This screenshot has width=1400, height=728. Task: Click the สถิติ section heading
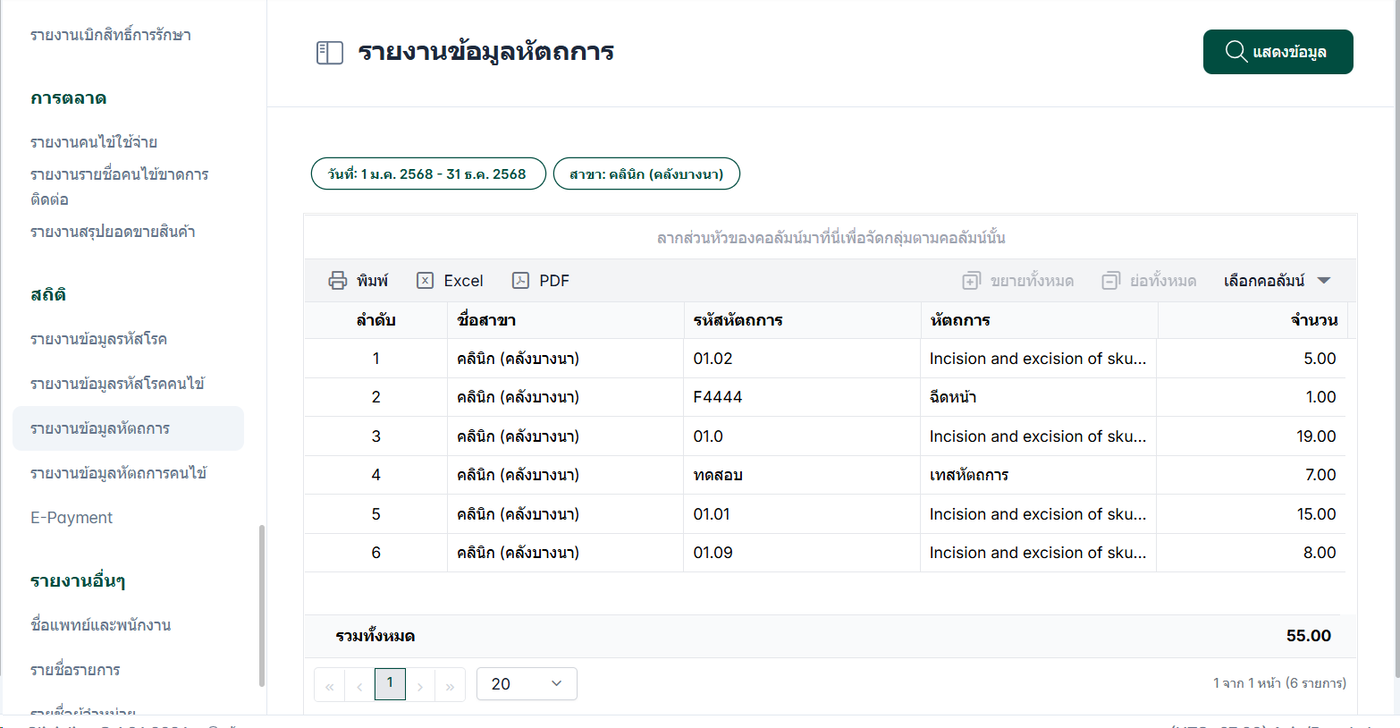pos(48,295)
